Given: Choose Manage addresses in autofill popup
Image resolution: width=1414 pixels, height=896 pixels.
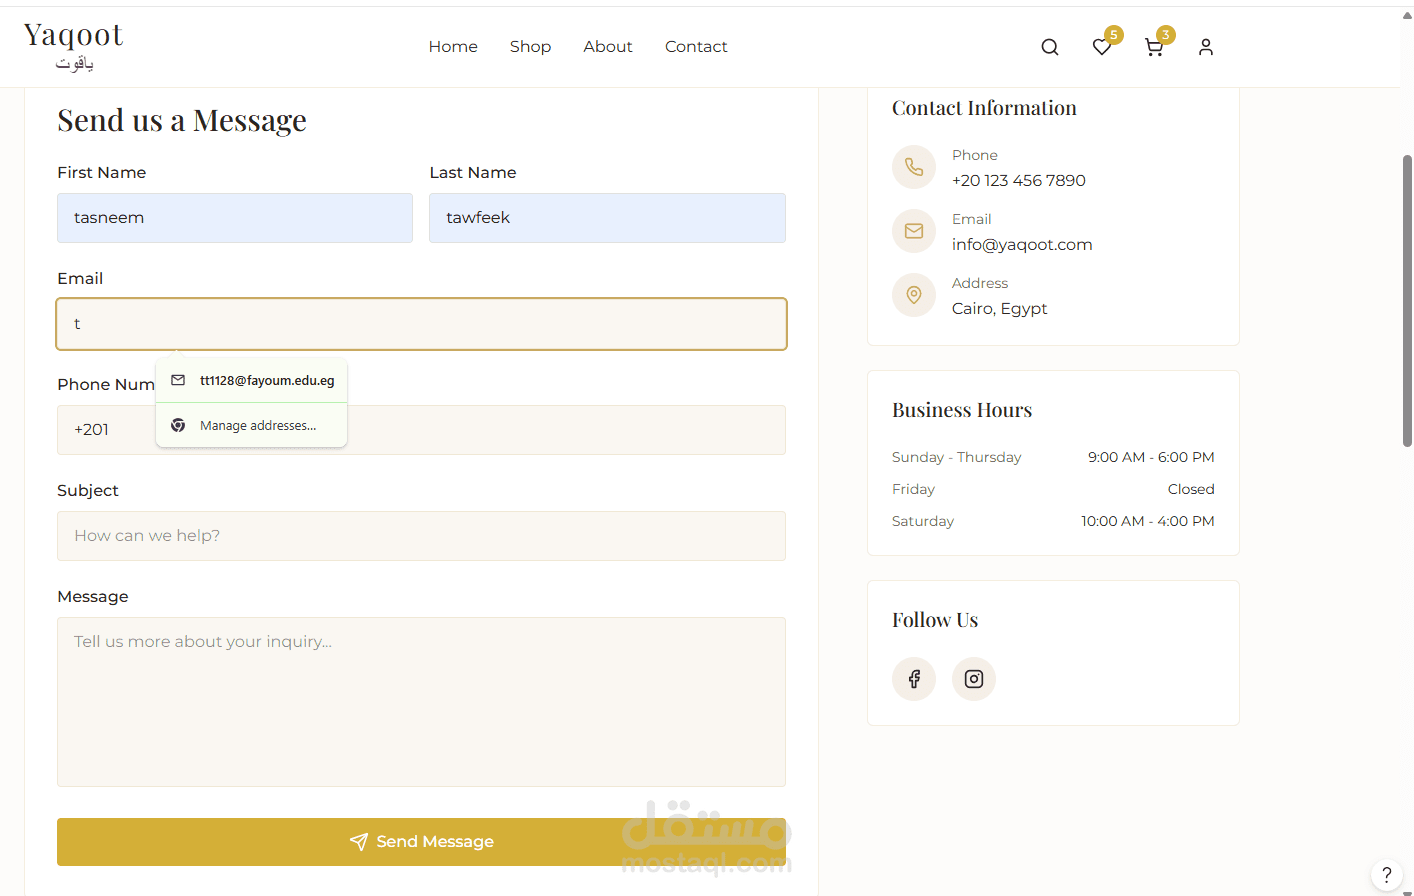Looking at the screenshot, I should pyautogui.click(x=252, y=425).
